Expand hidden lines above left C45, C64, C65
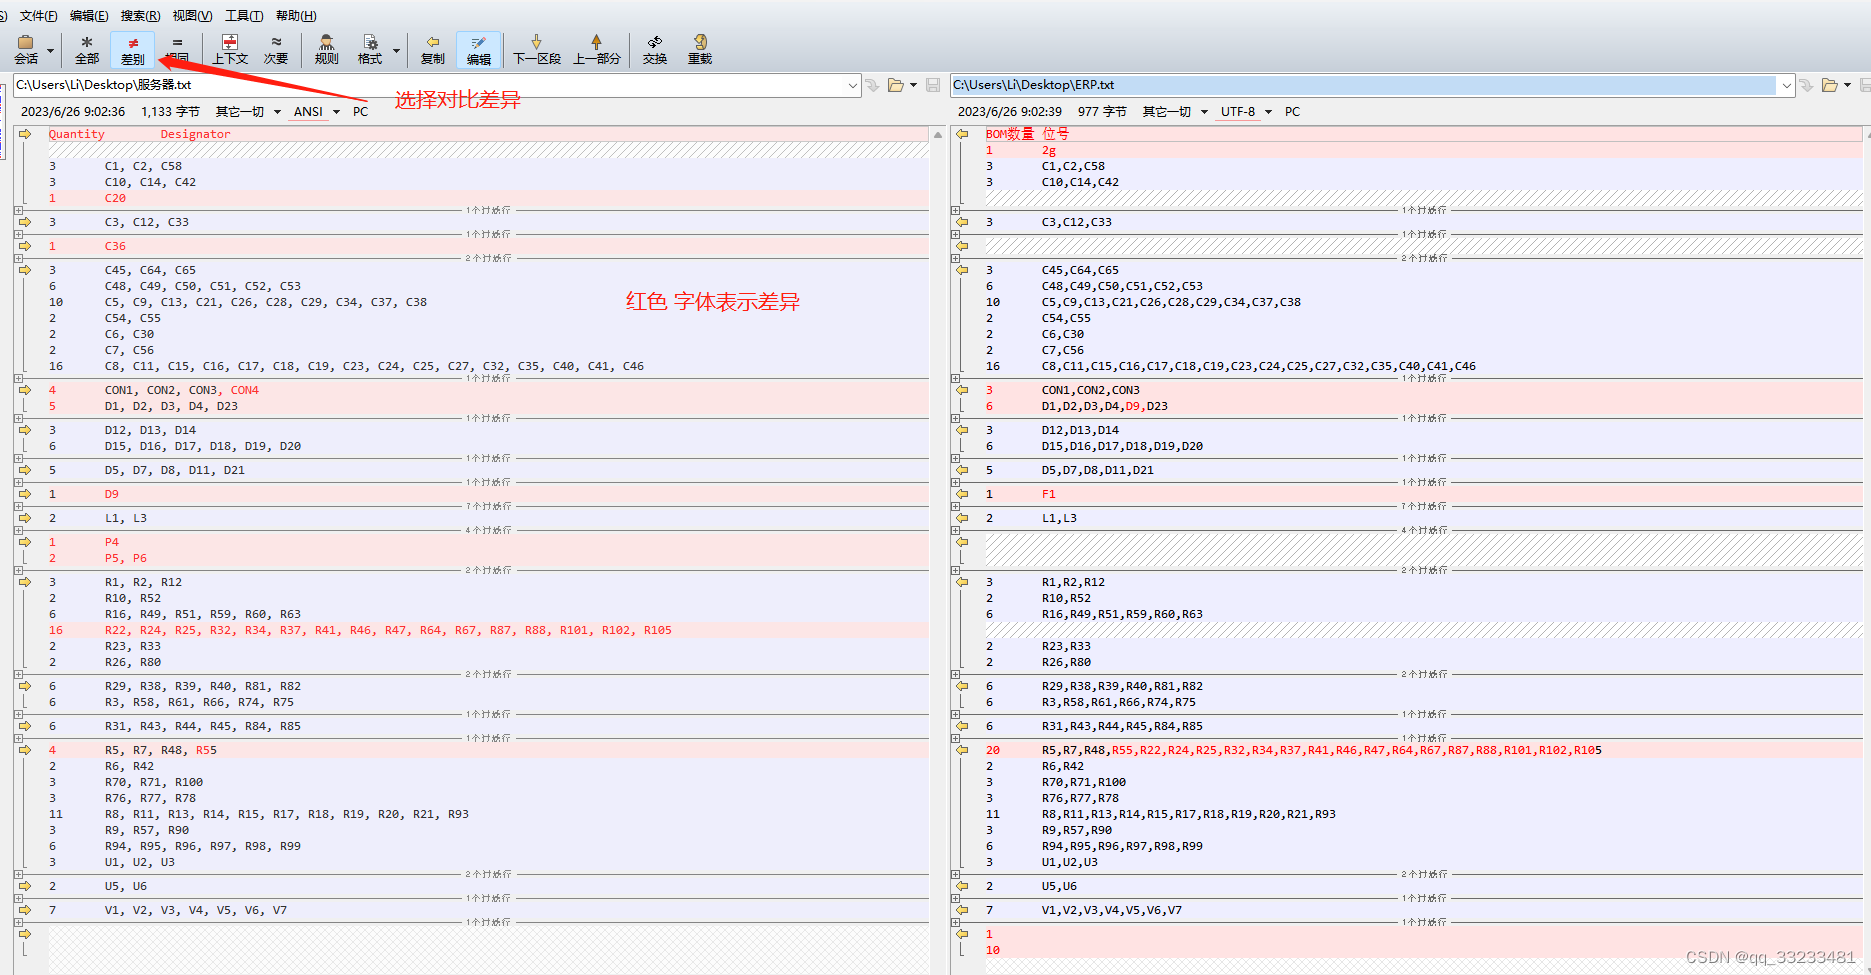Image resolution: width=1871 pixels, height=975 pixels. [19, 258]
